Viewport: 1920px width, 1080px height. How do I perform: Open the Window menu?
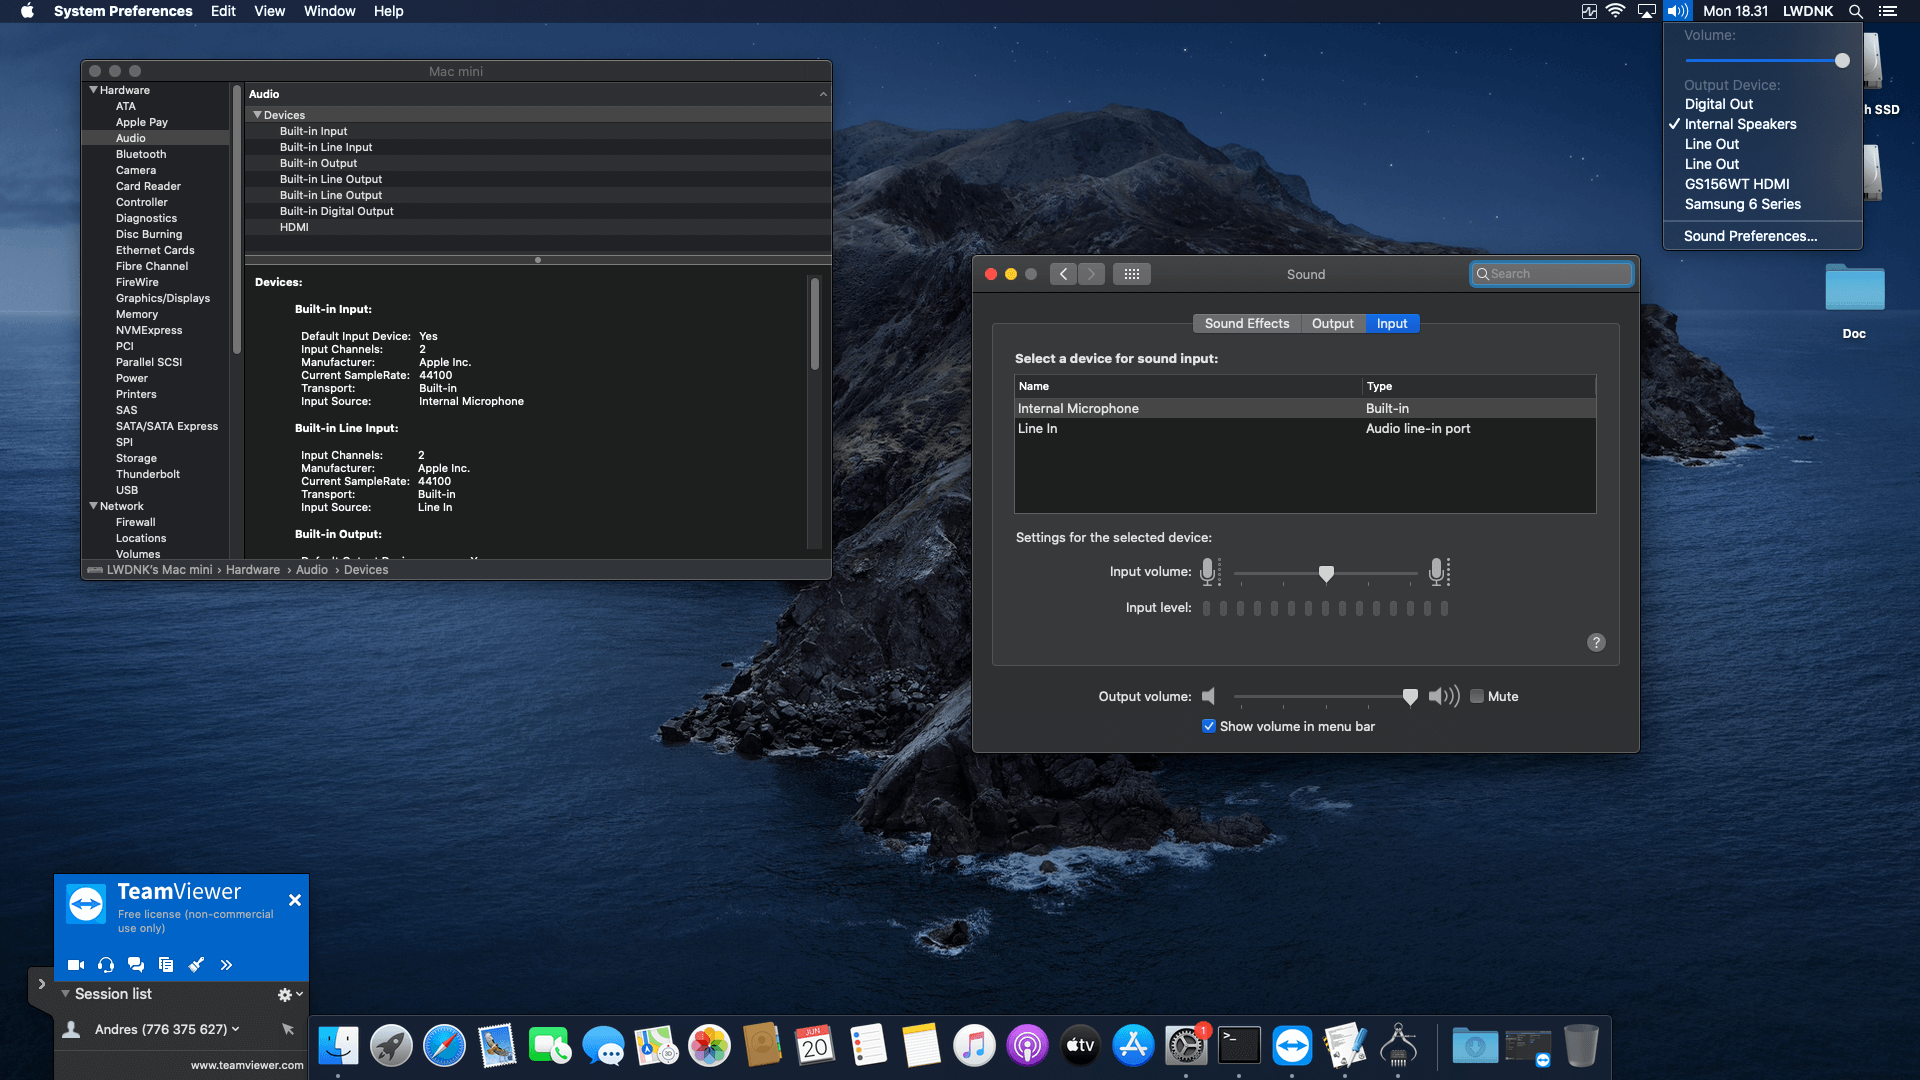329,11
